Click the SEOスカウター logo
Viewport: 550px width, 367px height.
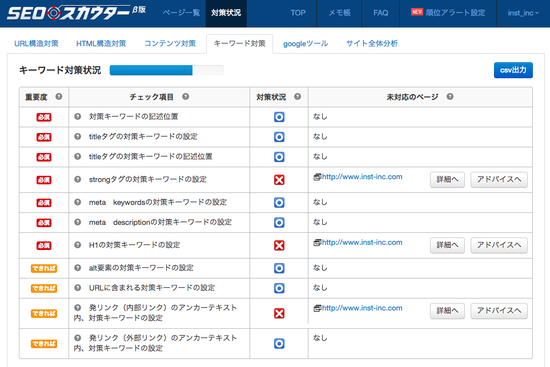pos(76,13)
